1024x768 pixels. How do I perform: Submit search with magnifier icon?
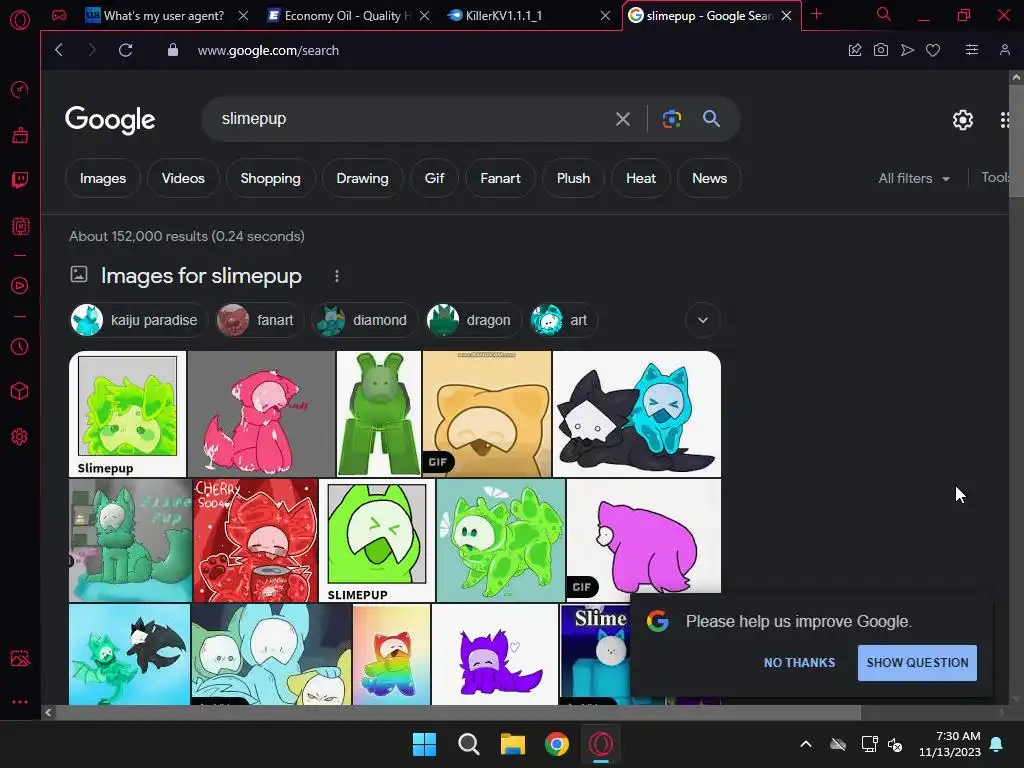click(x=711, y=119)
